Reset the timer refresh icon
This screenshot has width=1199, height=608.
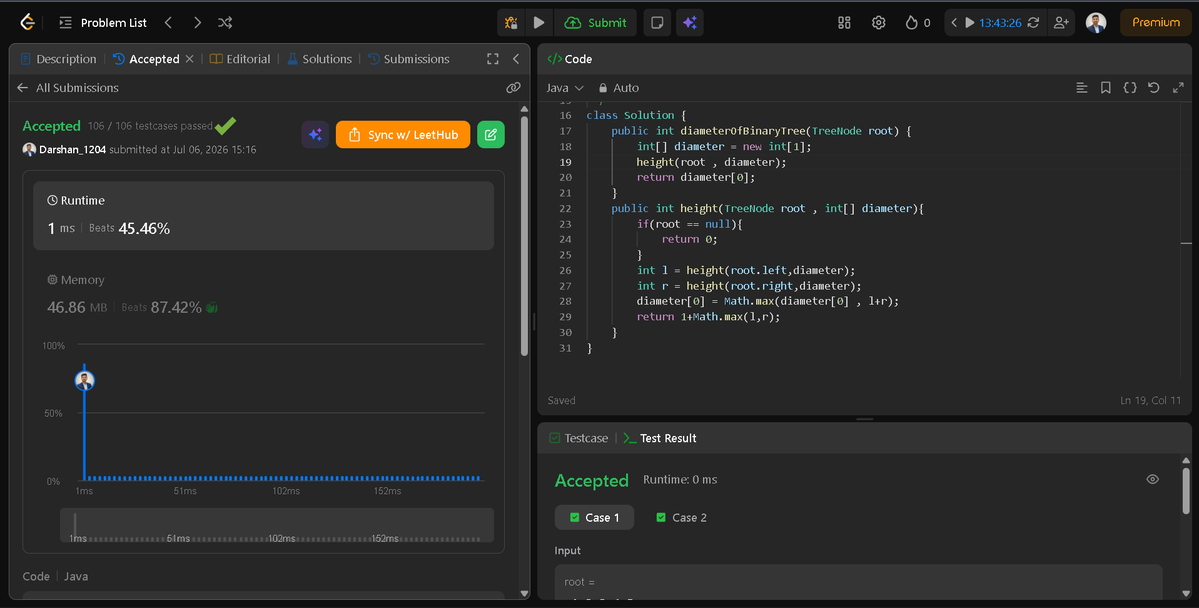coord(1033,23)
